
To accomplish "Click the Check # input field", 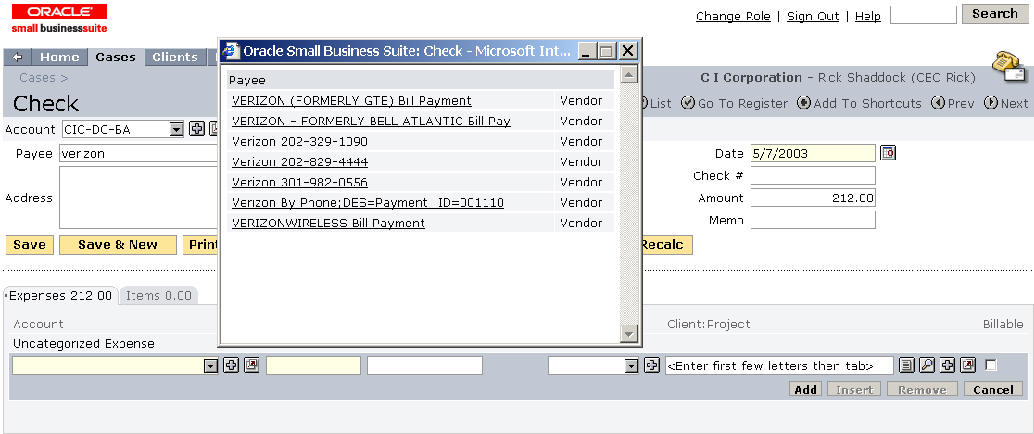I will pos(813,176).
